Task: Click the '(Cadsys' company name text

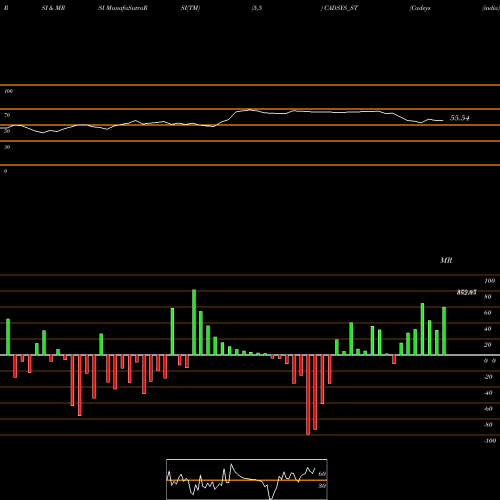Action: [x=420, y=8]
